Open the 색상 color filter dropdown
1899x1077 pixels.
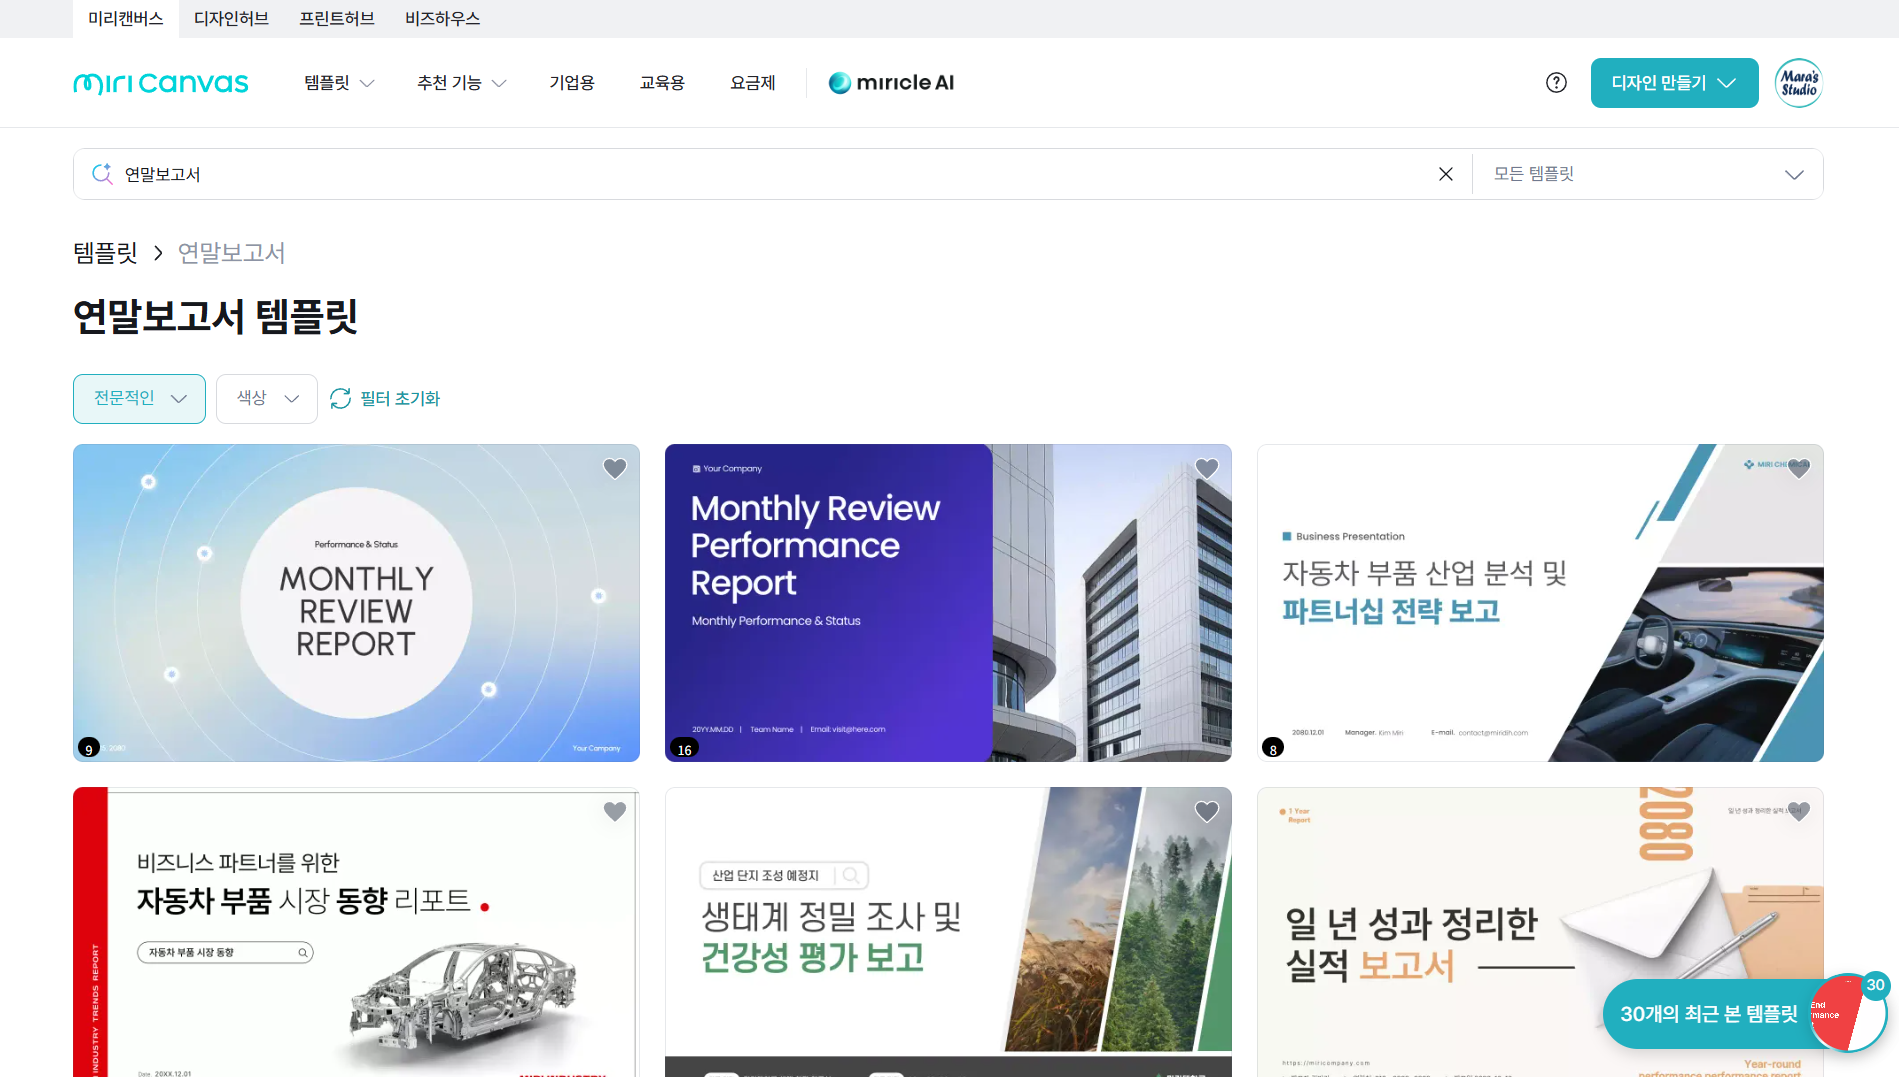pyautogui.click(x=267, y=399)
